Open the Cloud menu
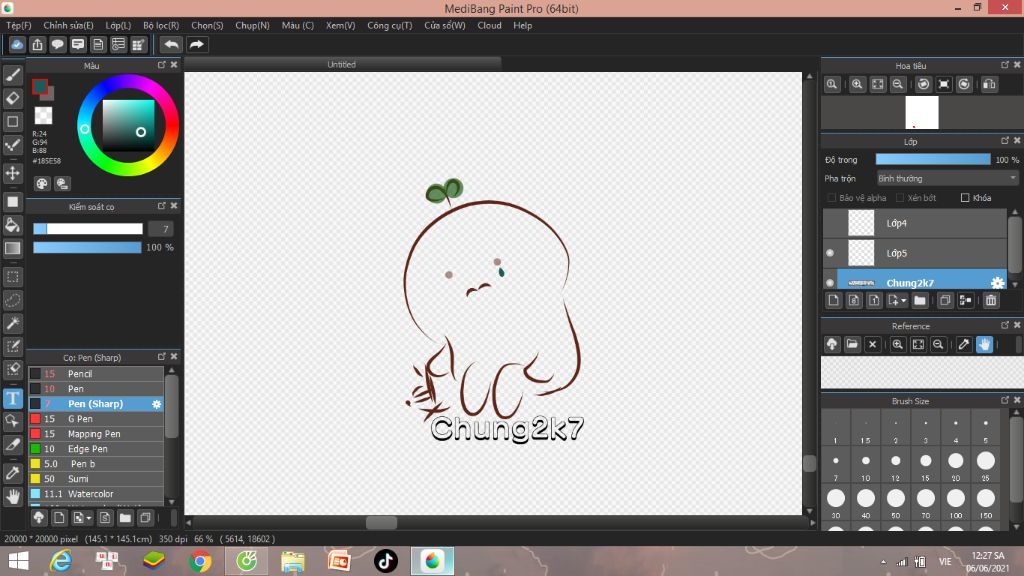The width and height of the screenshot is (1024, 576). point(489,25)
